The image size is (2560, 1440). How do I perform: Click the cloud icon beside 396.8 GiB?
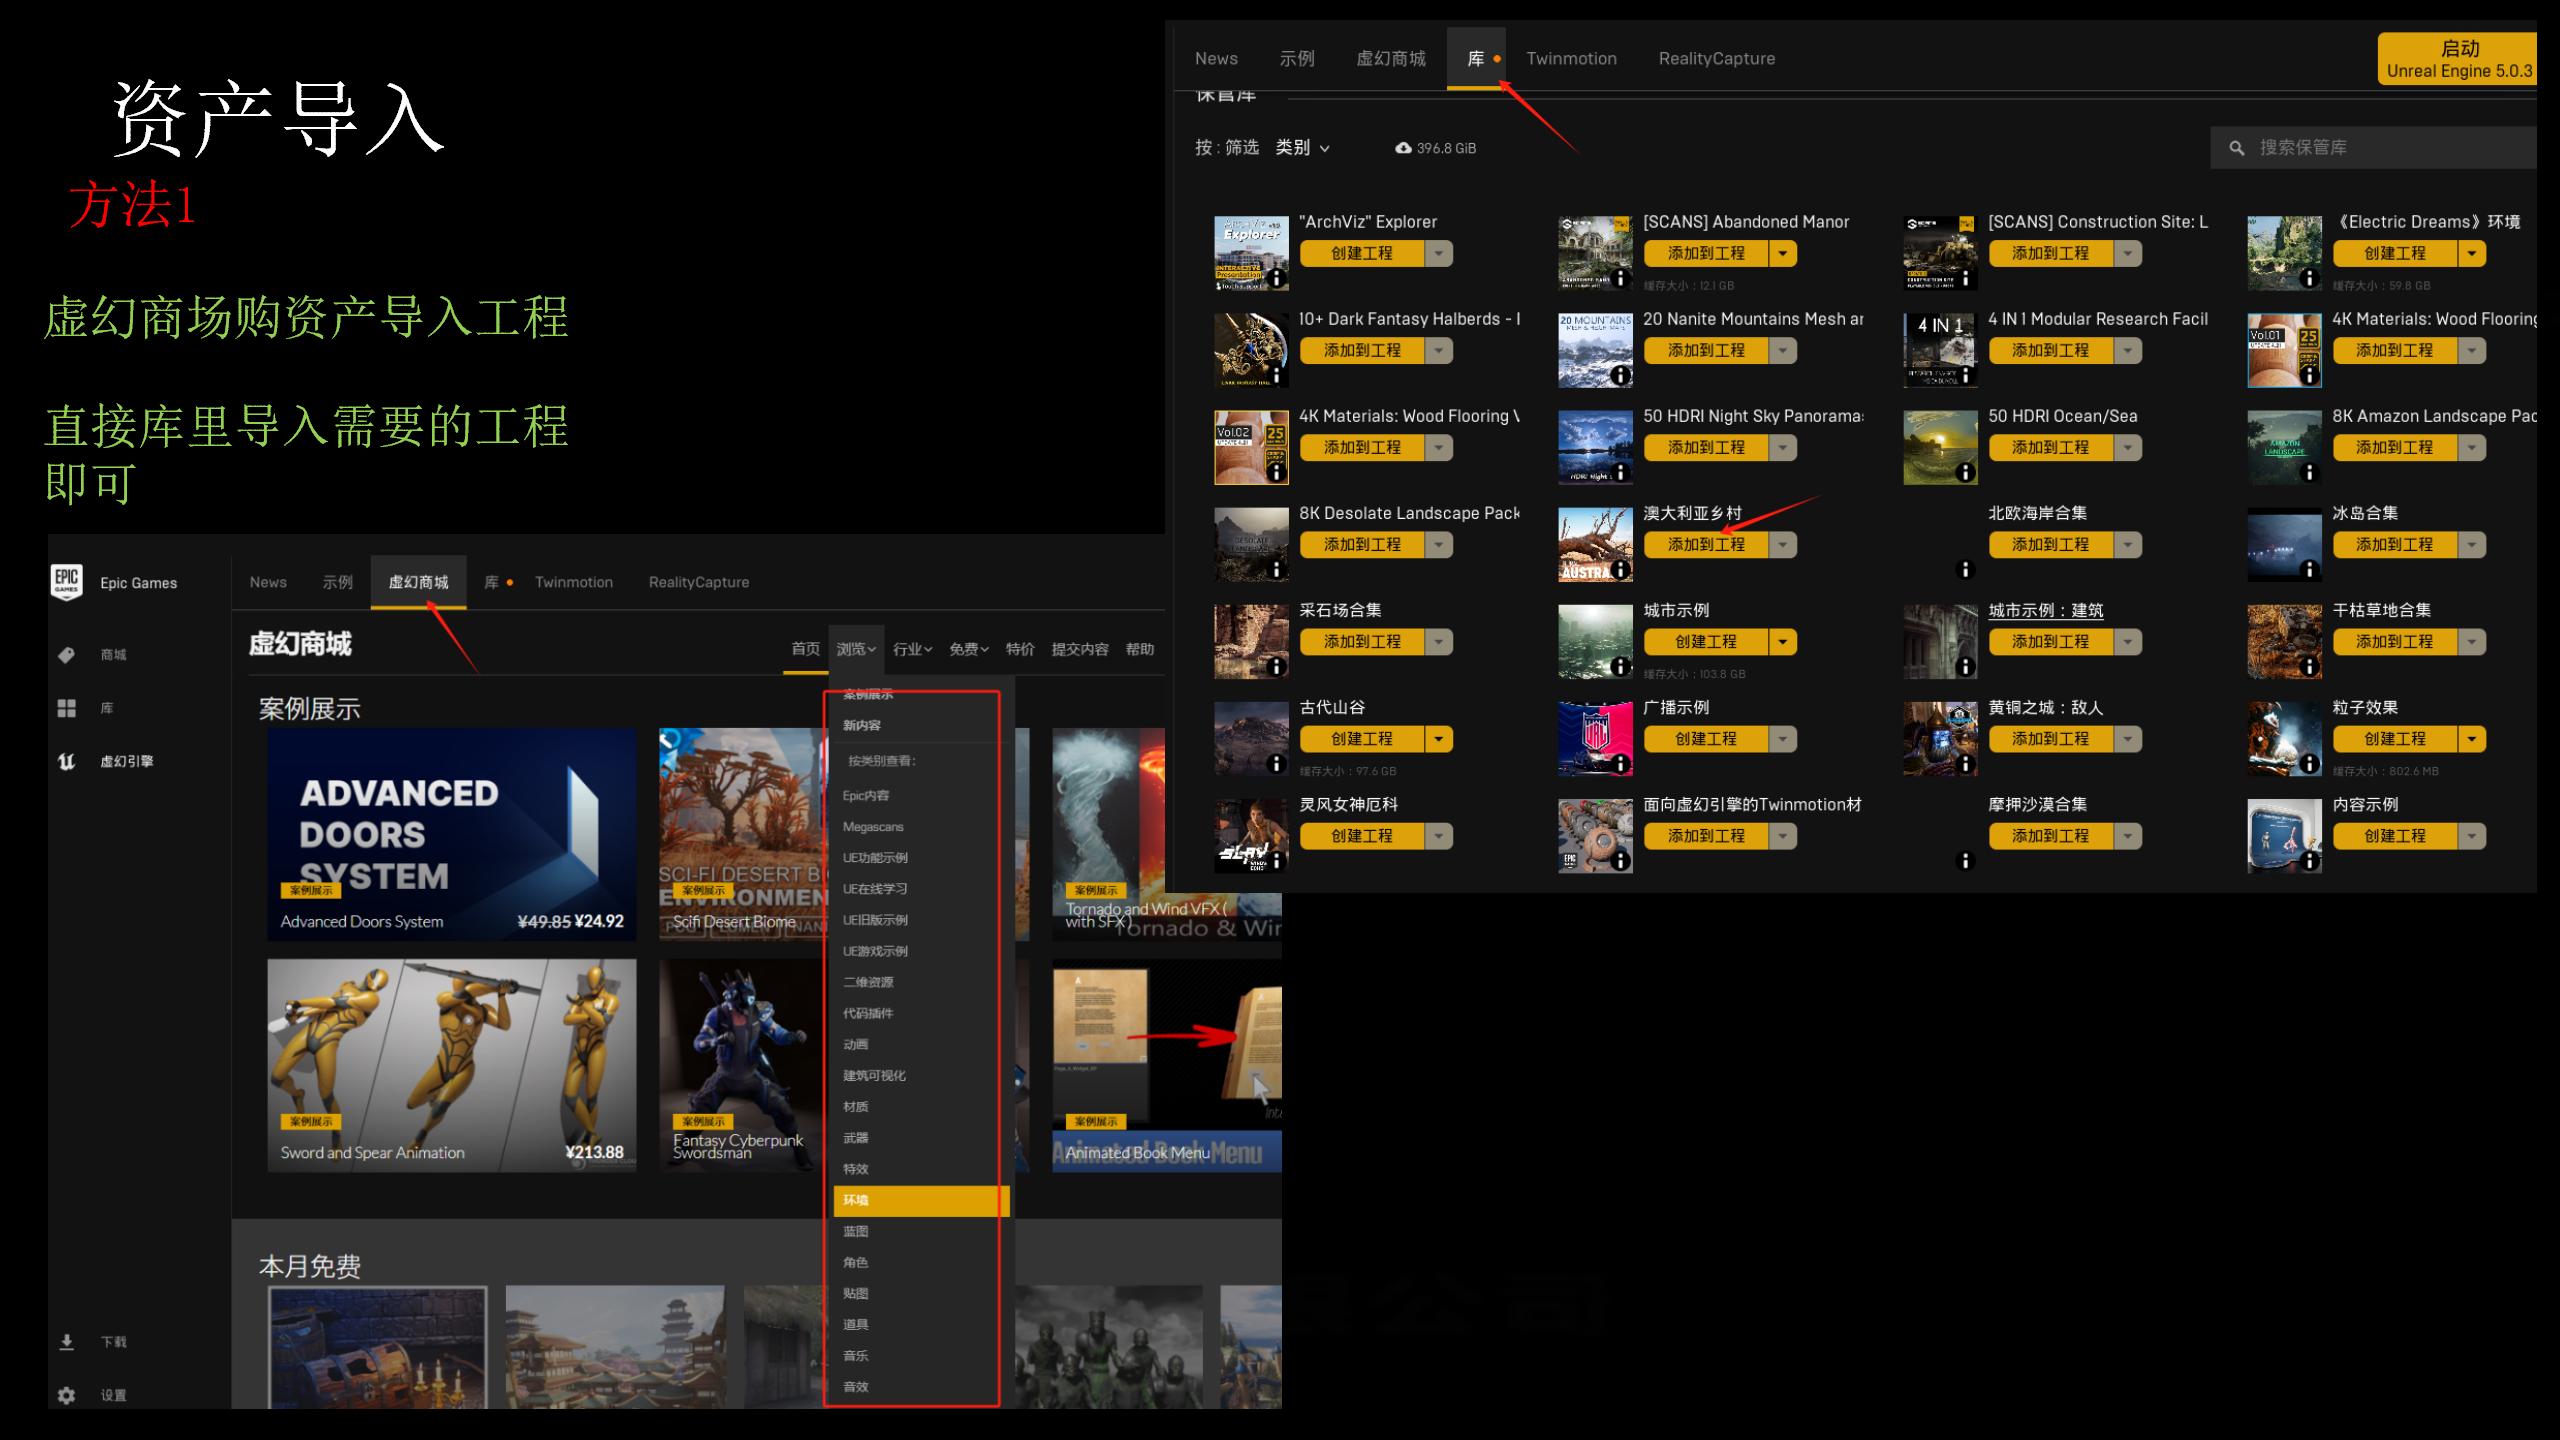pos(1404,148)
